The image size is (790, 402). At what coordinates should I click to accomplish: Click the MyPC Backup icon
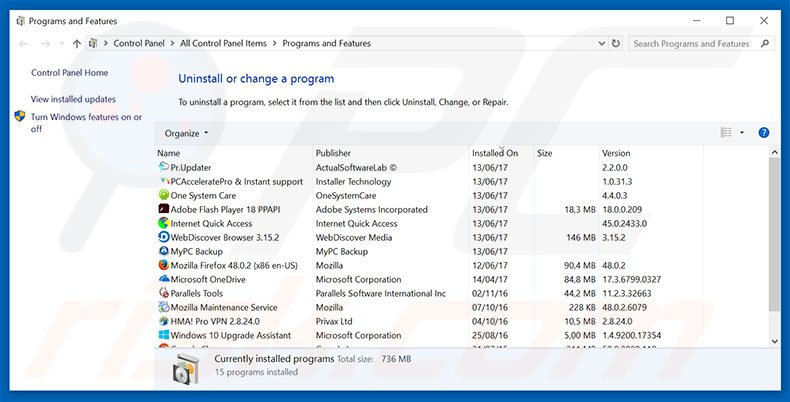[x=164, y=251]
